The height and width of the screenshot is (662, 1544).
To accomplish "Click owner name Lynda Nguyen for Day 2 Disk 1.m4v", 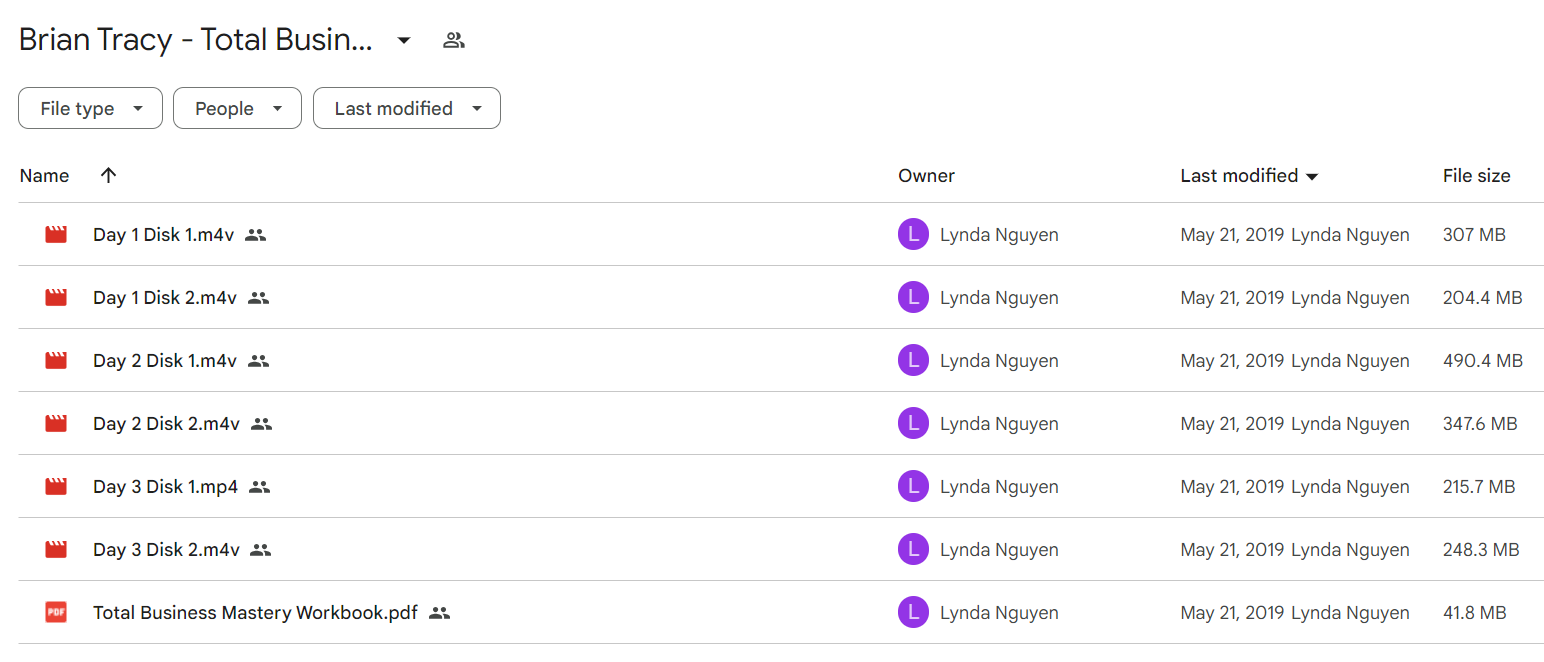I will point(999,361).
